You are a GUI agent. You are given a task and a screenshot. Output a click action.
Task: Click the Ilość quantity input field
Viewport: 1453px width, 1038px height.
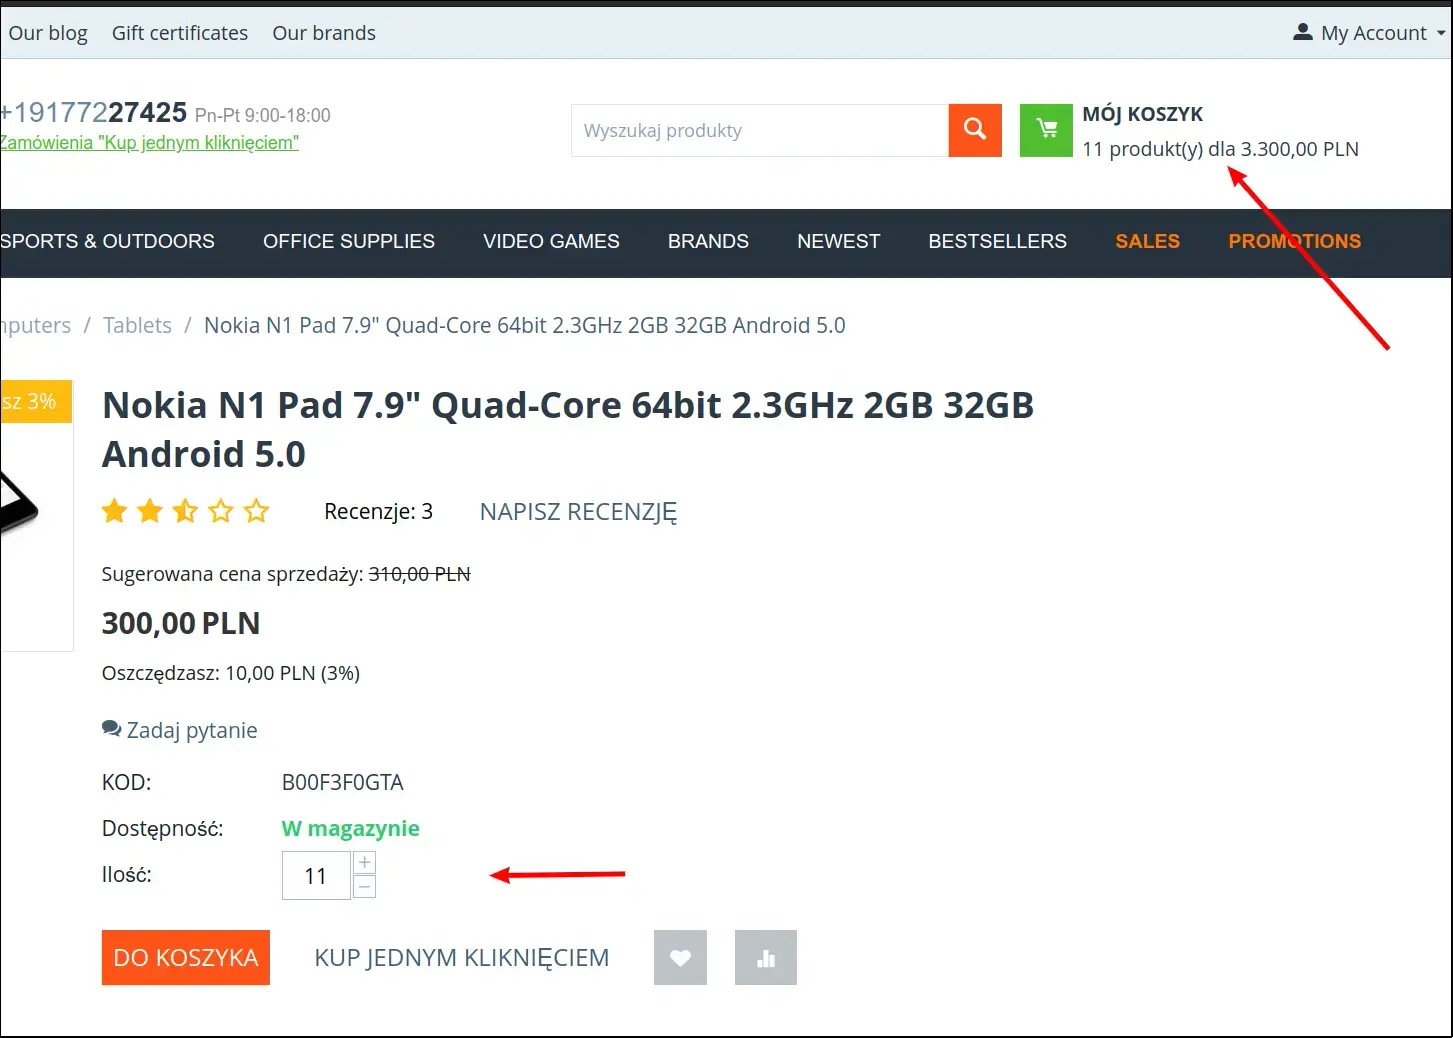316,876
